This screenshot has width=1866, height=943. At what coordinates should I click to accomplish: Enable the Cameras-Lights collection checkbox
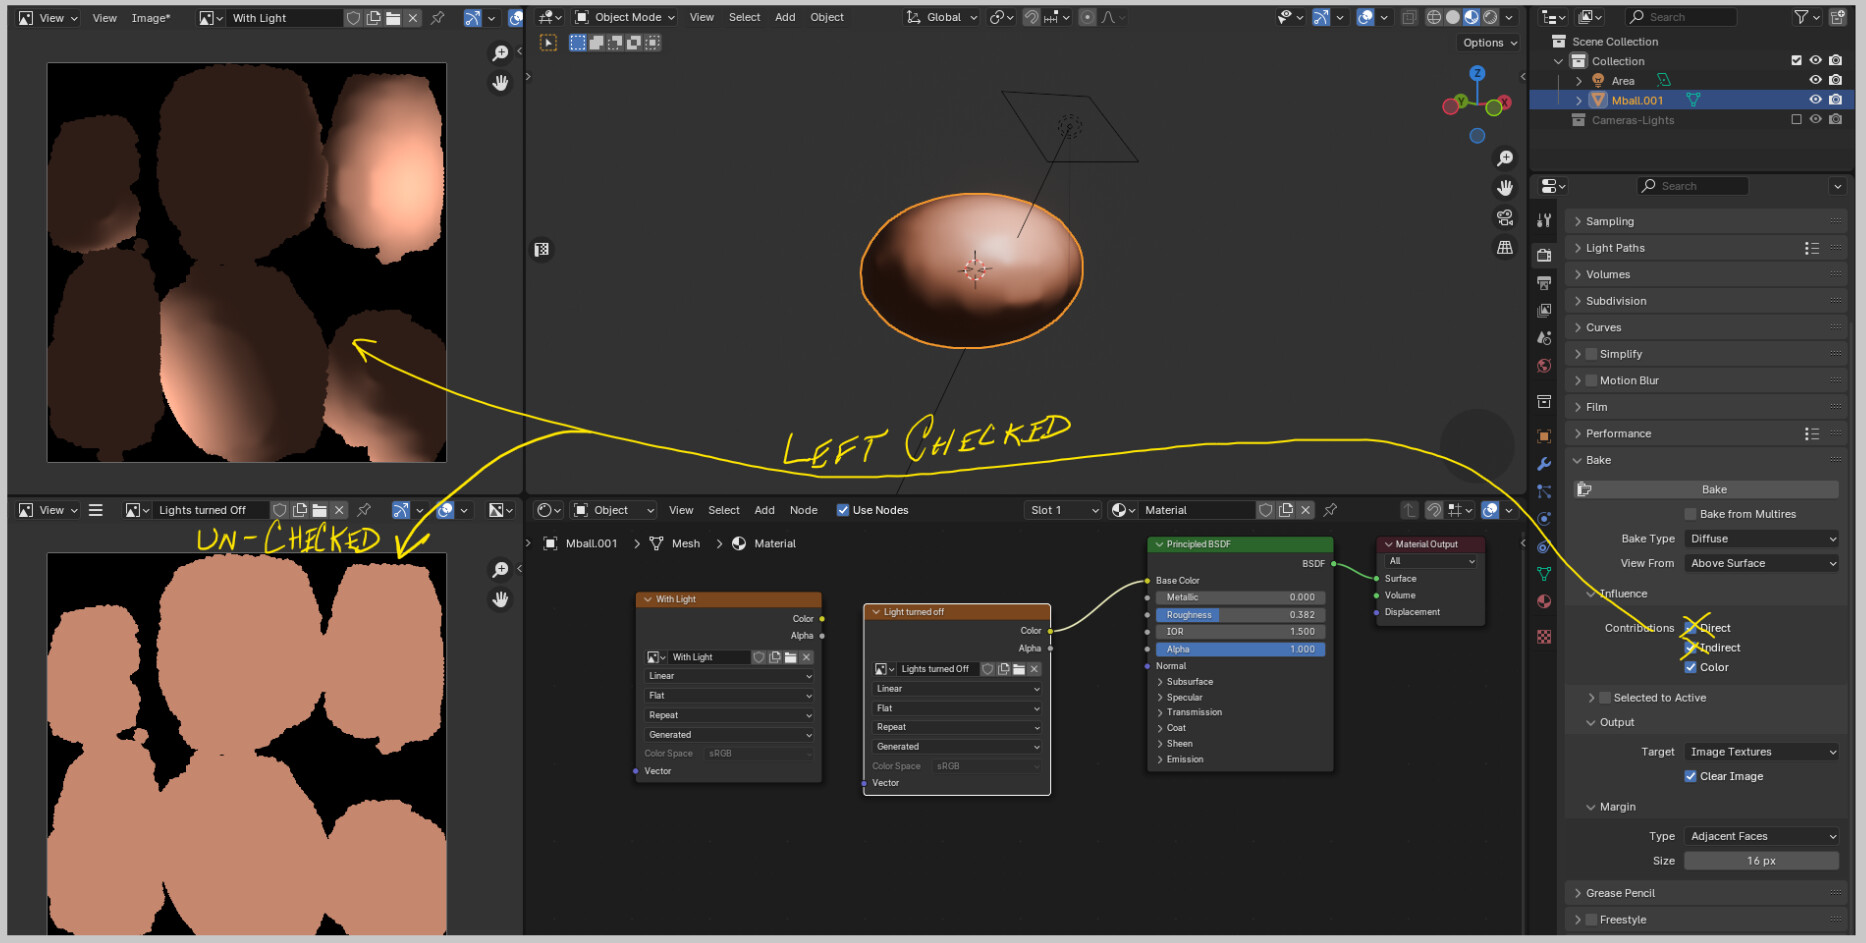(x=1796, y=120)
